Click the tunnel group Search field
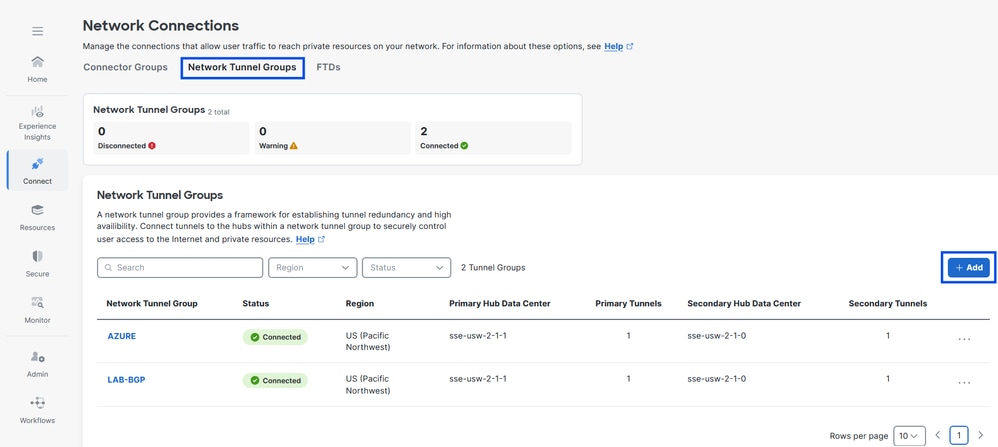998x447 pixels. pyautogui.click(x=180, y=268)
